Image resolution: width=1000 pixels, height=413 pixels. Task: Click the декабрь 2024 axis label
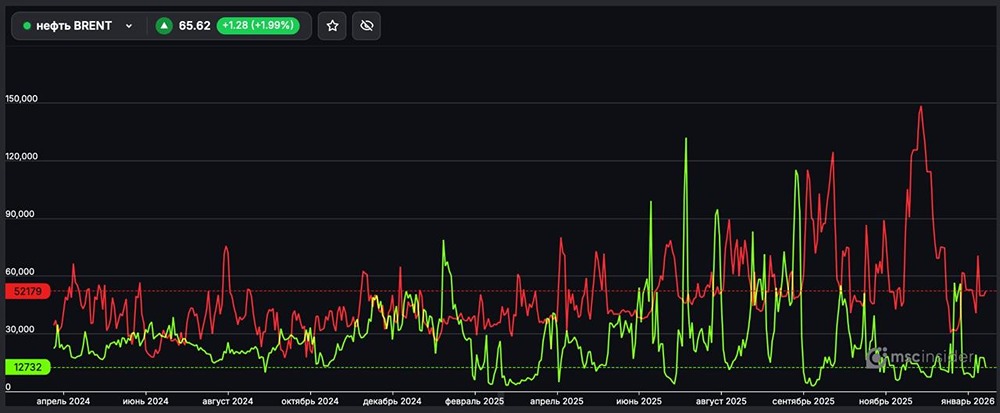(391, 401)
